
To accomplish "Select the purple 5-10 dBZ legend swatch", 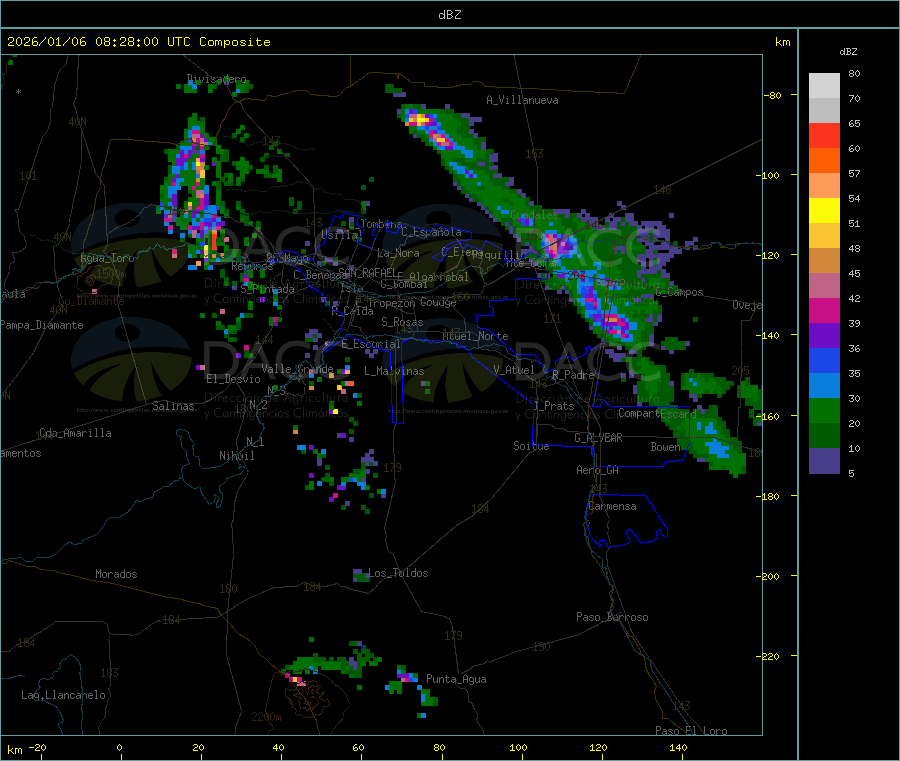I will tap(824, 461).
